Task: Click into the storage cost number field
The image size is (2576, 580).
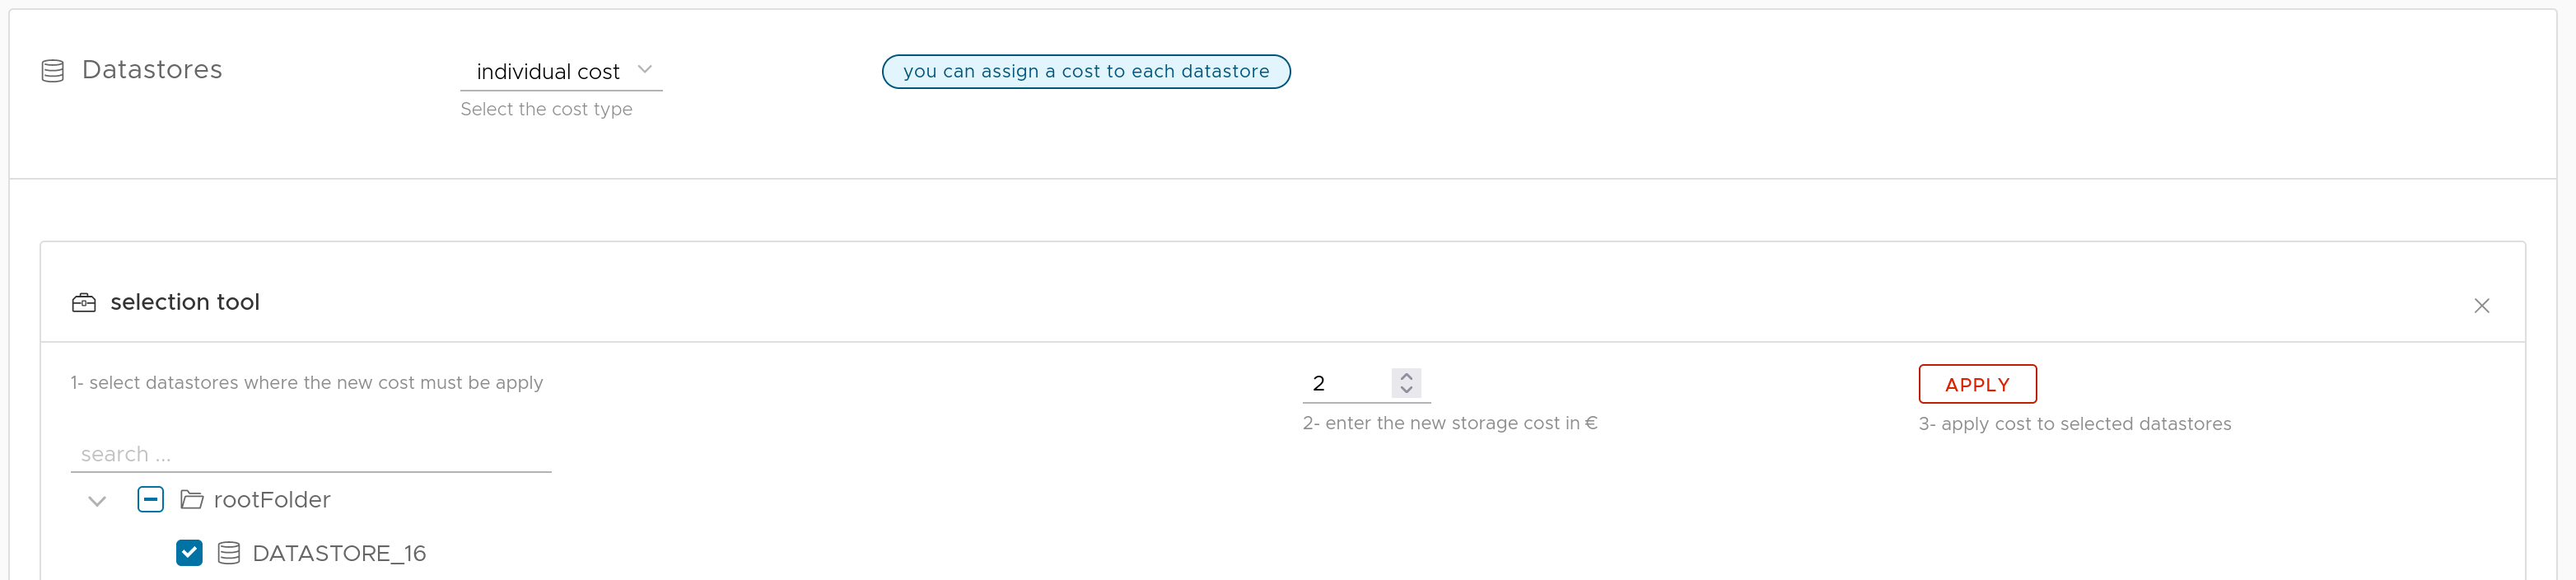Action: pyautogui.click(x=1347, y=383)
